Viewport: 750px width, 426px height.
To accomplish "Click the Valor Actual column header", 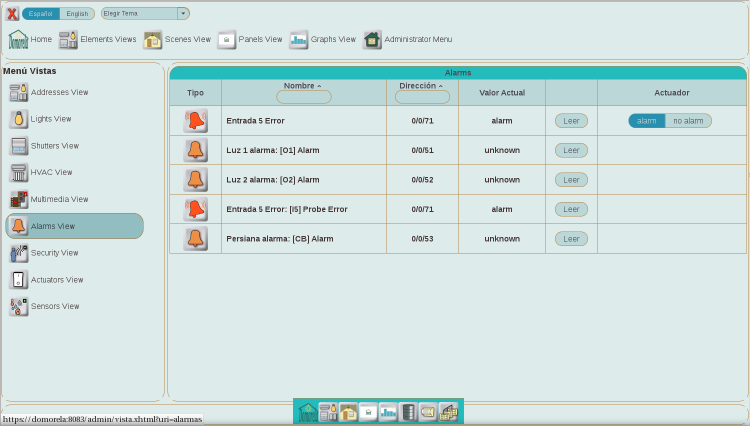I will pyautogui.click(x=502, y=93).
